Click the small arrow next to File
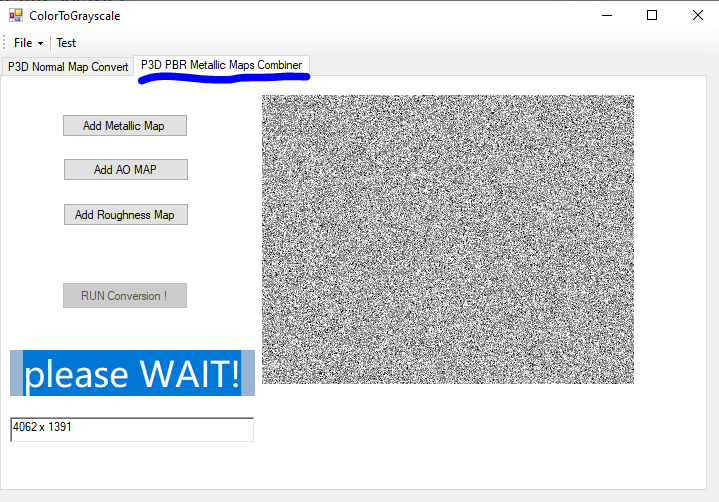719x502 pixels. [x=40, y=44]
